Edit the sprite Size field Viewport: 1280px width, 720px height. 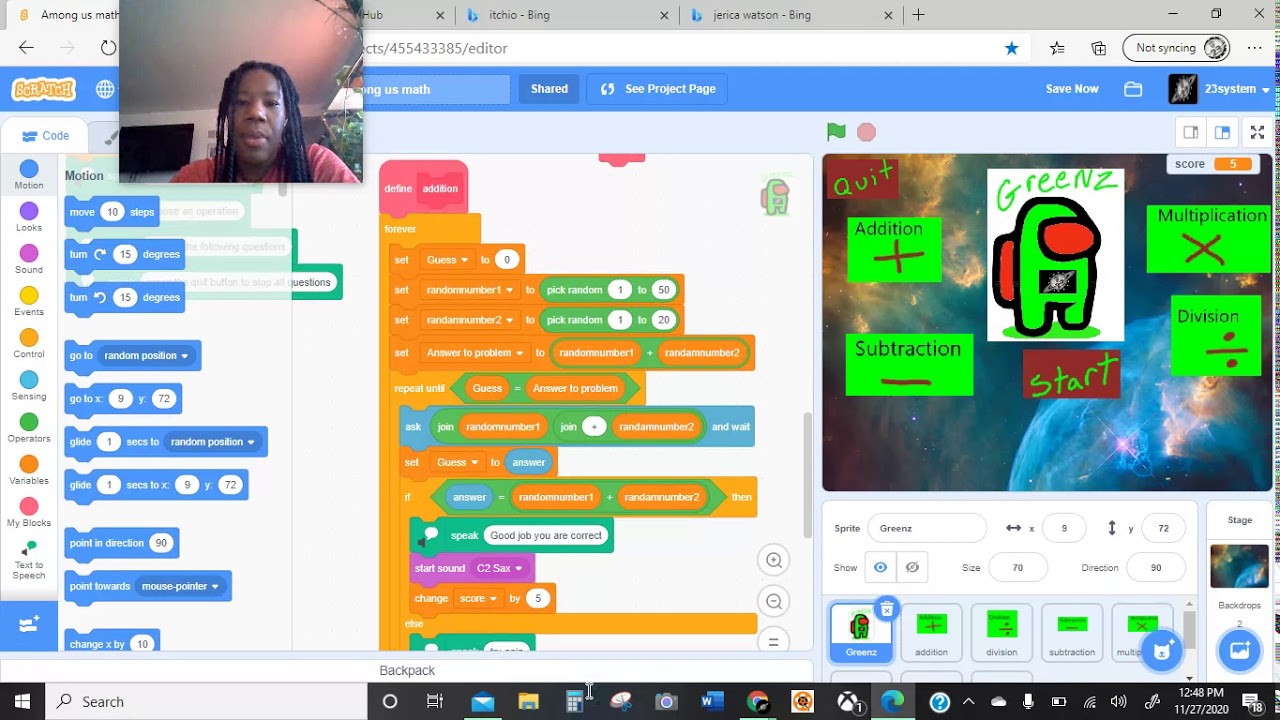[1017, 567]
